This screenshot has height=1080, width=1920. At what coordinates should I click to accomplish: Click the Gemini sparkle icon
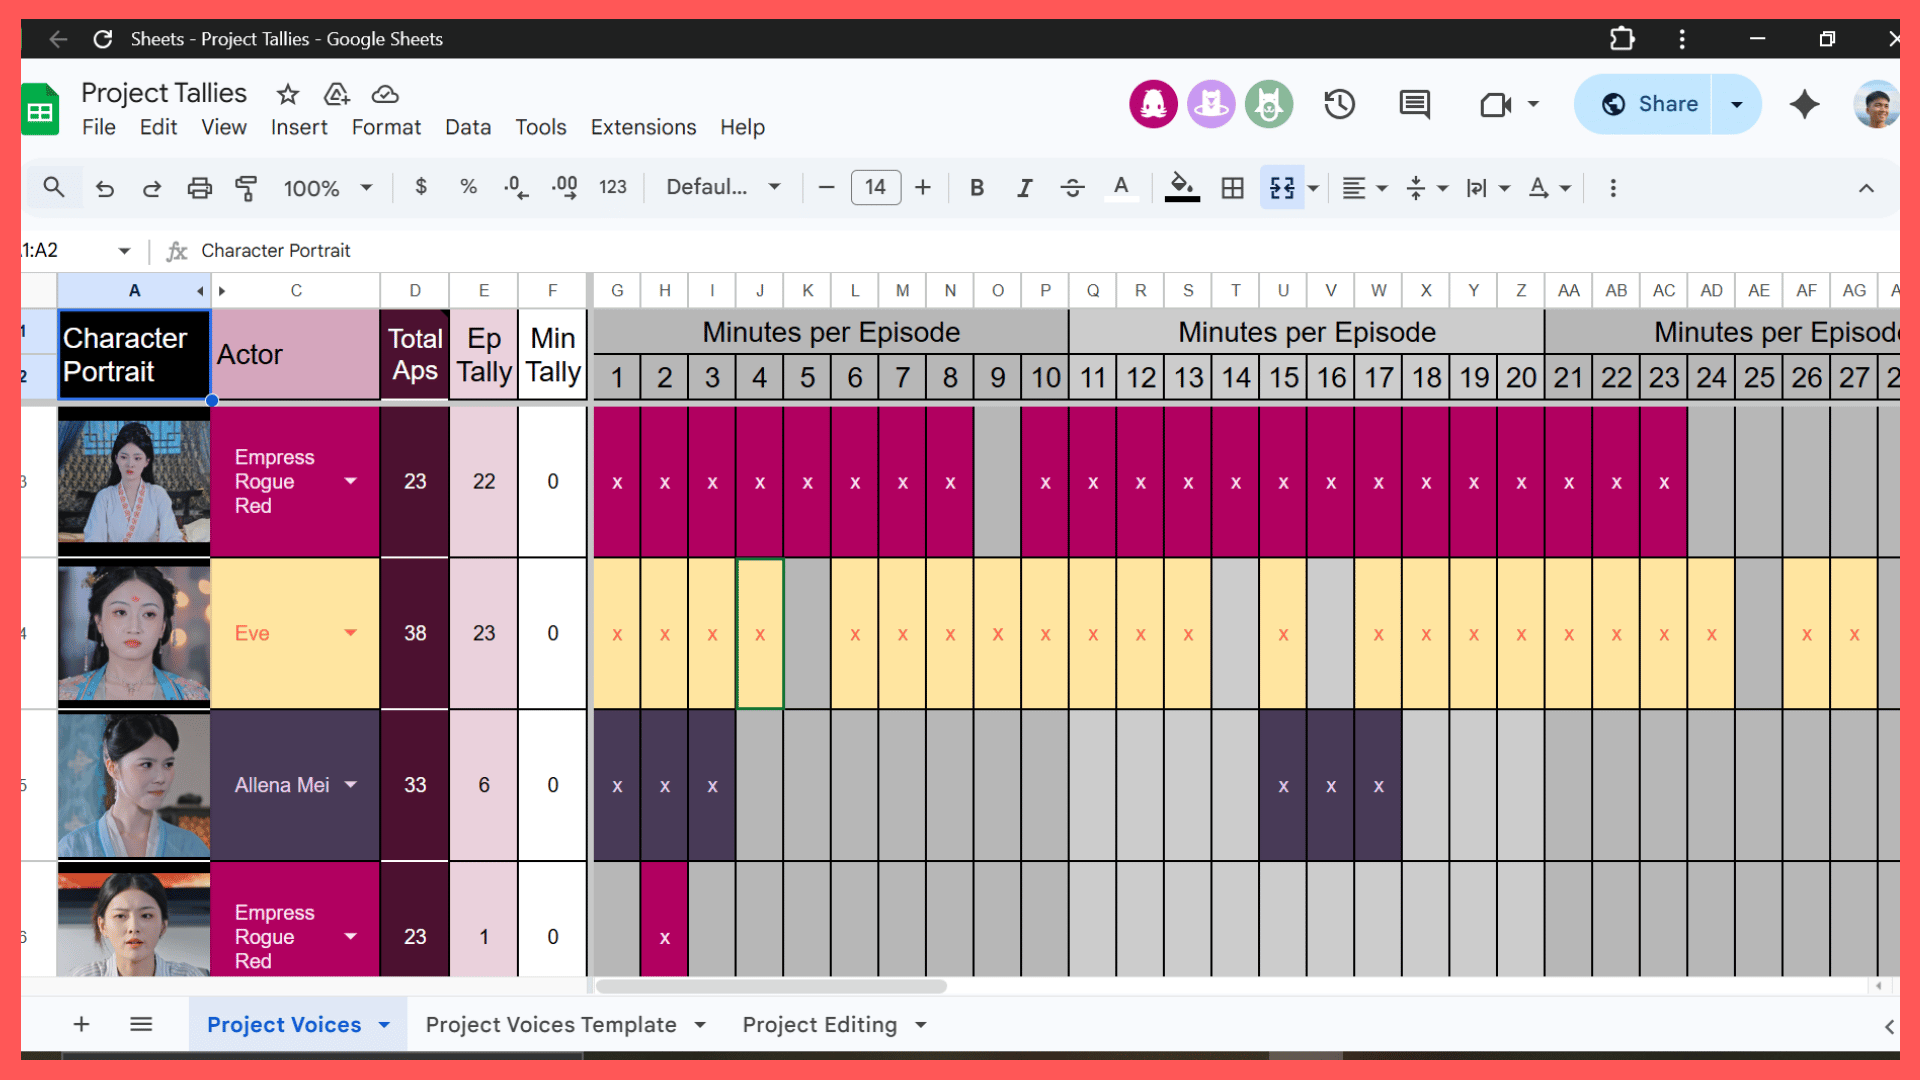point(1804,104)
